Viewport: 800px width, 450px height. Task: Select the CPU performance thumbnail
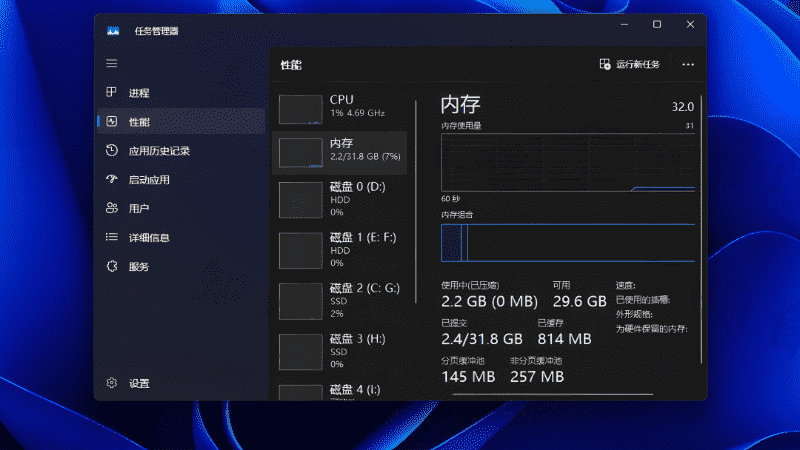tap(301, 109)
